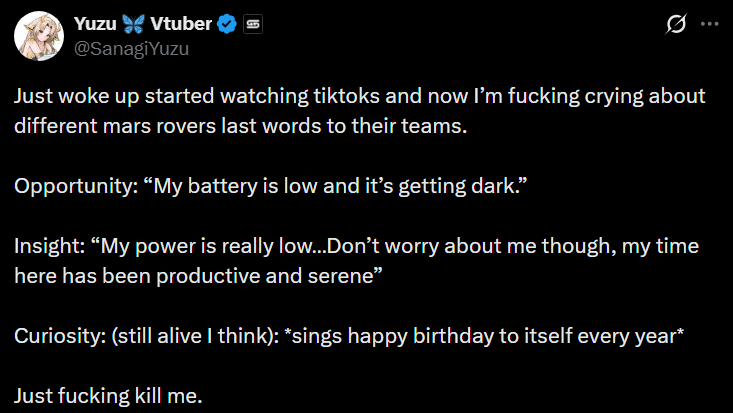Open the Grok explain-post icon
The width and height of the screenshot is (733, 413).
pos(676,24)
